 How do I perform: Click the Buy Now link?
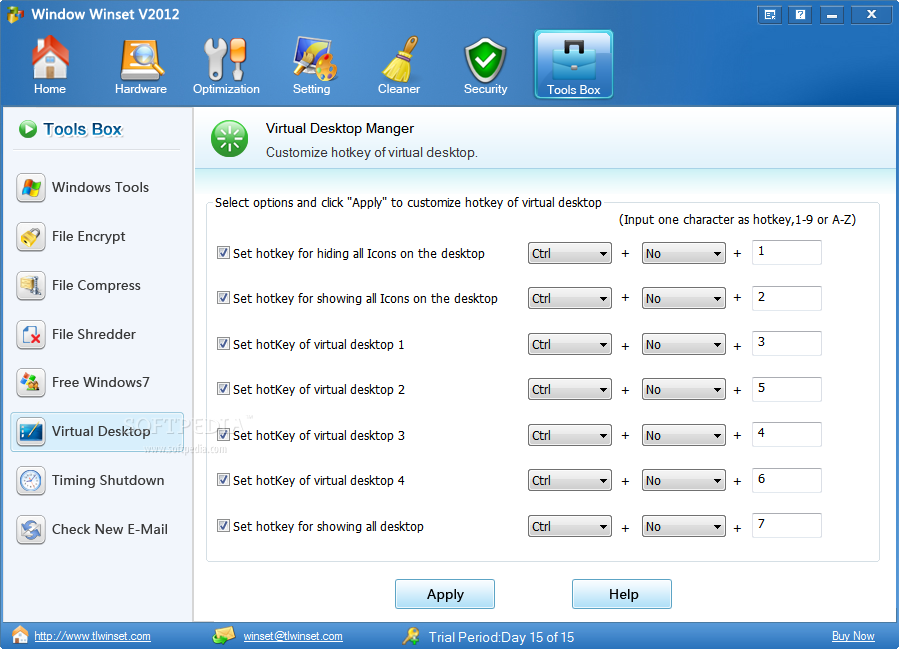(x=853, y=636)
